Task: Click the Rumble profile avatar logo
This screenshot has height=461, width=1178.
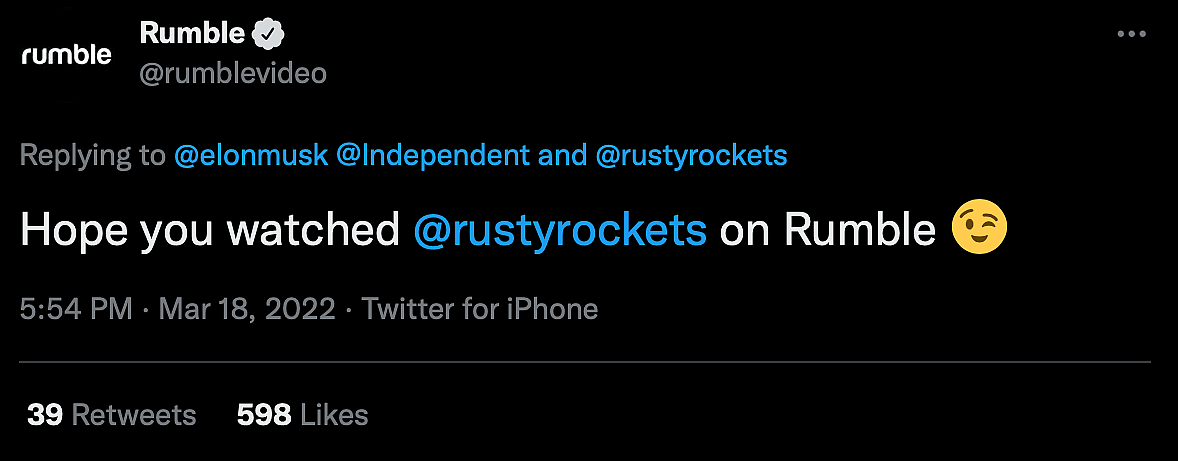Action: point(66,55)
